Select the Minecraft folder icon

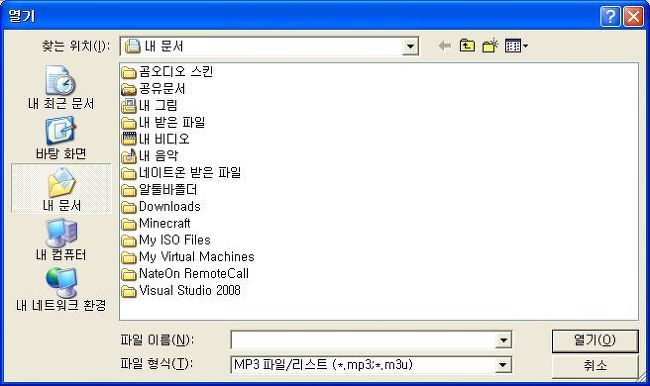(129, 224)
